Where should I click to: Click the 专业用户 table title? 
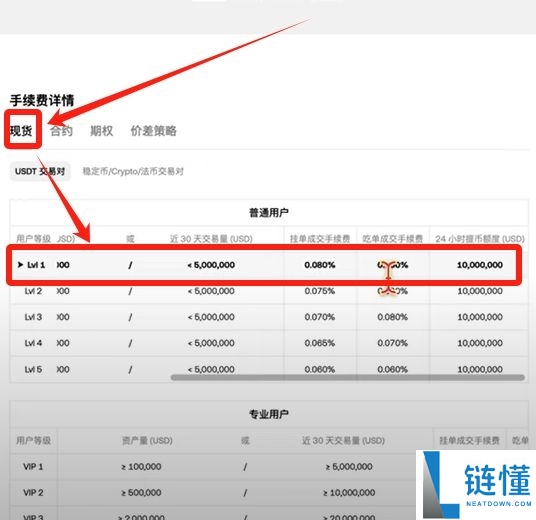click(x=269, y=414)
